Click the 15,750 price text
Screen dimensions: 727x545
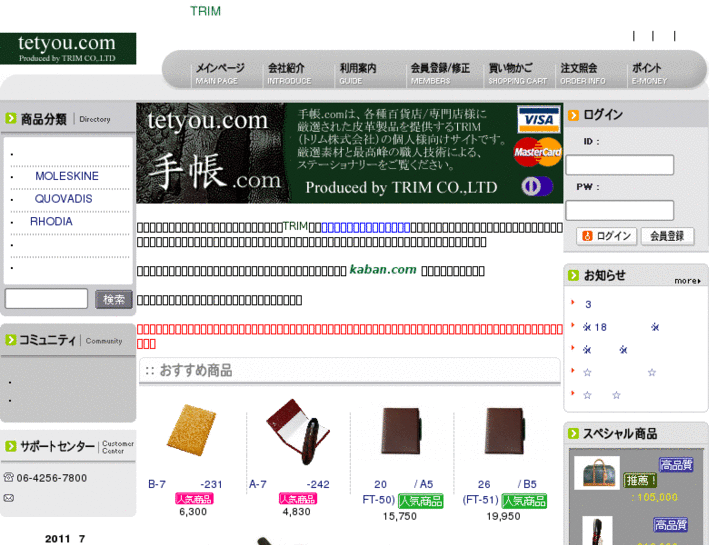(400, 516)
